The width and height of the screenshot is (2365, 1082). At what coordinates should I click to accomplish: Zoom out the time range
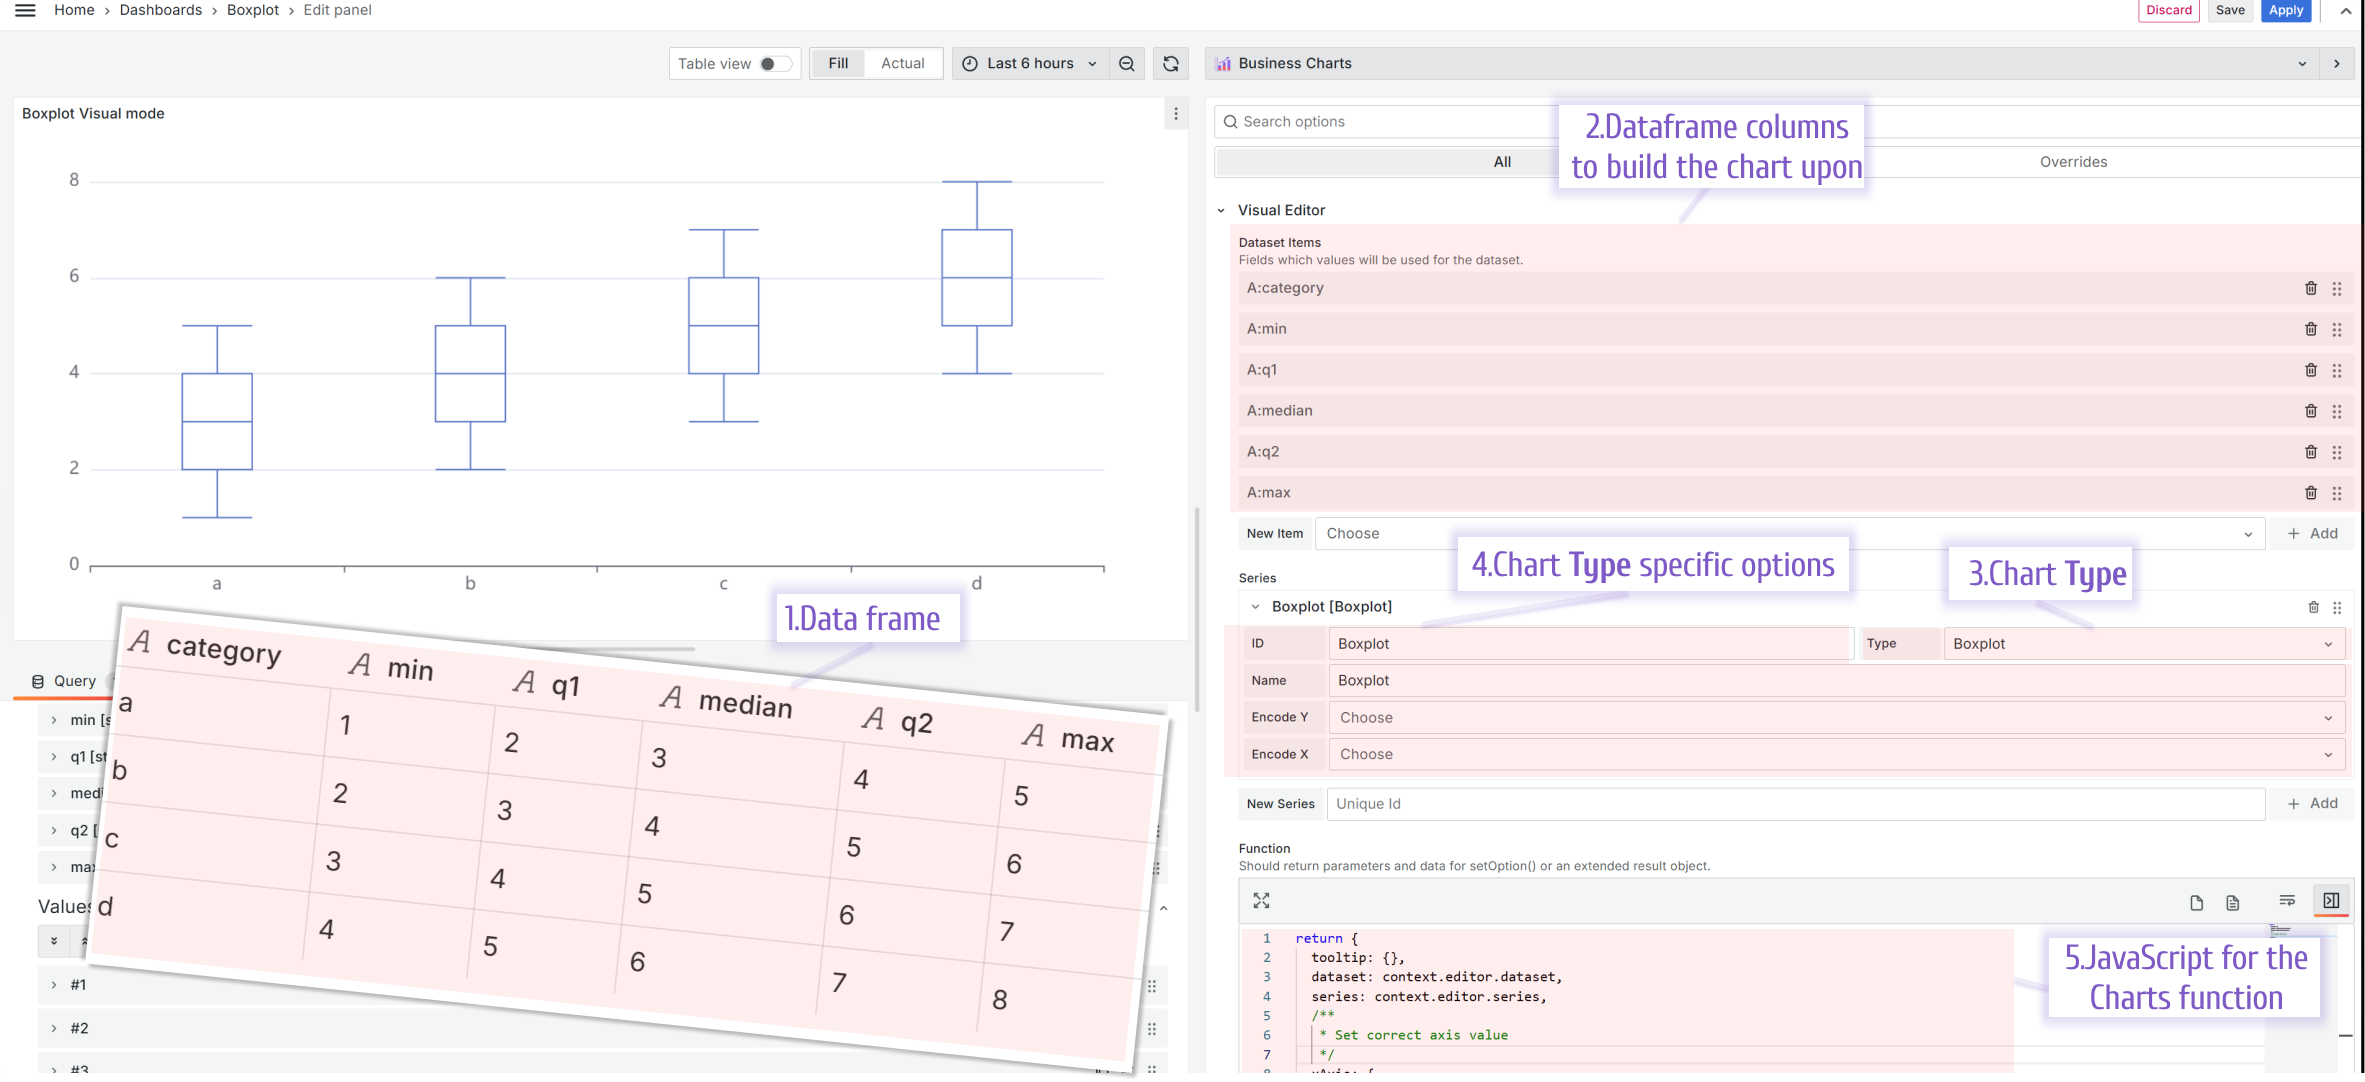[1127, 63]
